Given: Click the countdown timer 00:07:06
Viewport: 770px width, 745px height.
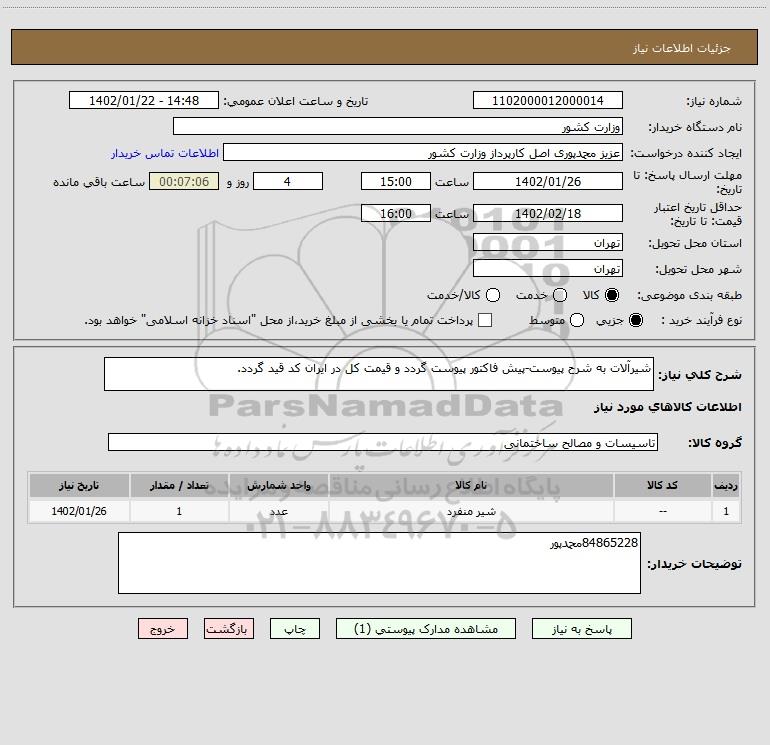Looking at the screenshot, I should tap(184, 181).
